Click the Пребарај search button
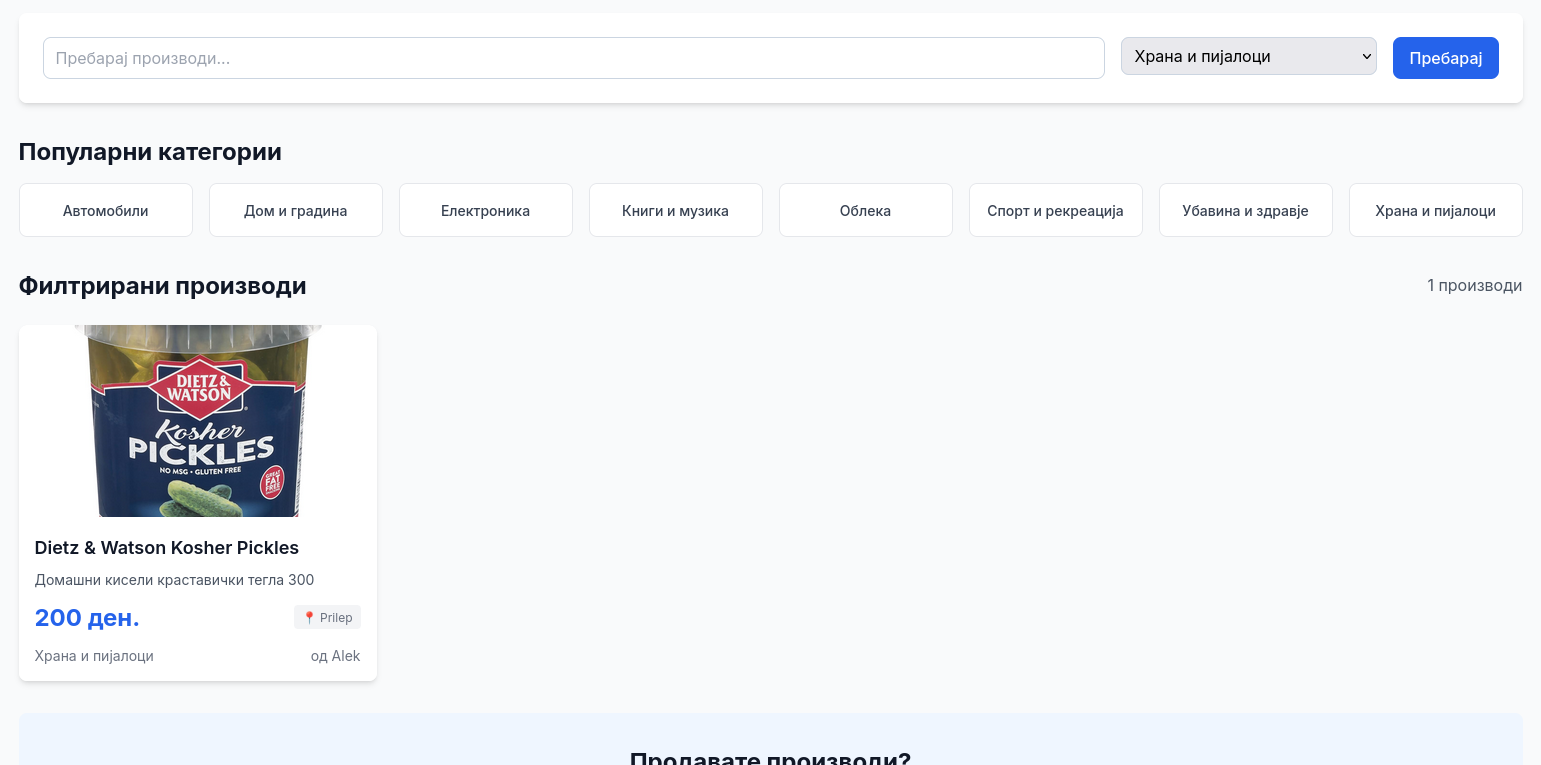 tap(1445, 58)
